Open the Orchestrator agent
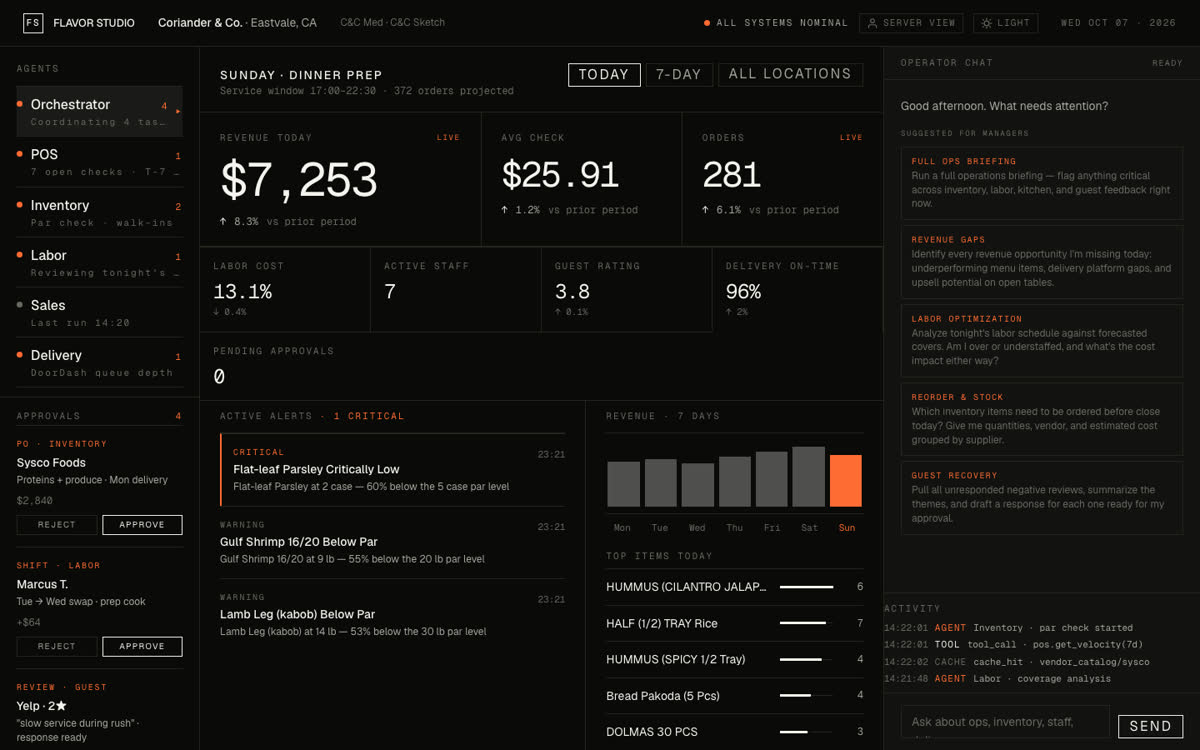Screen dimensions: 1200x750 pyautogui.click(x=99, y=111)
